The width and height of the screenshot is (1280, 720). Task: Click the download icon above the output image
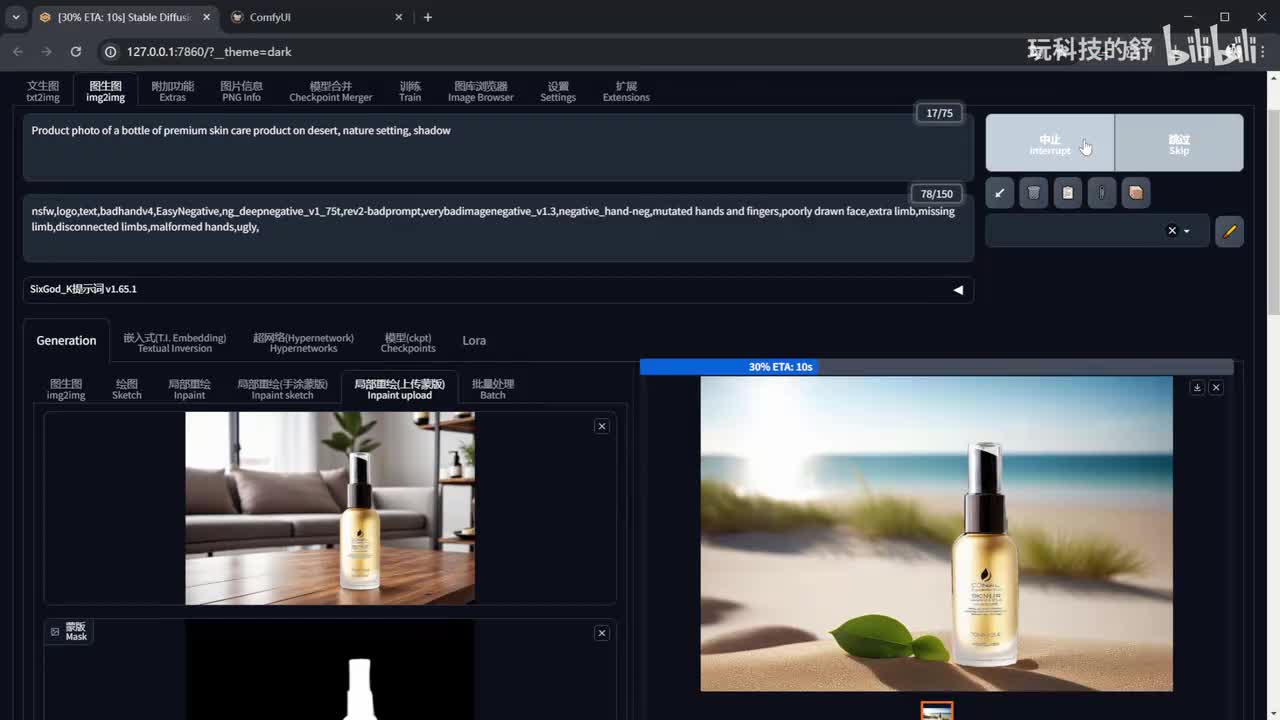[x=1197, y=387]
